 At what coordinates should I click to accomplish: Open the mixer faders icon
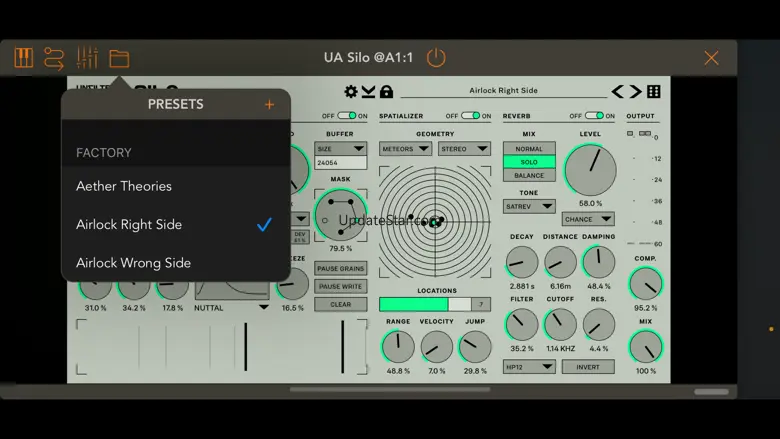[x=87, y=58]
